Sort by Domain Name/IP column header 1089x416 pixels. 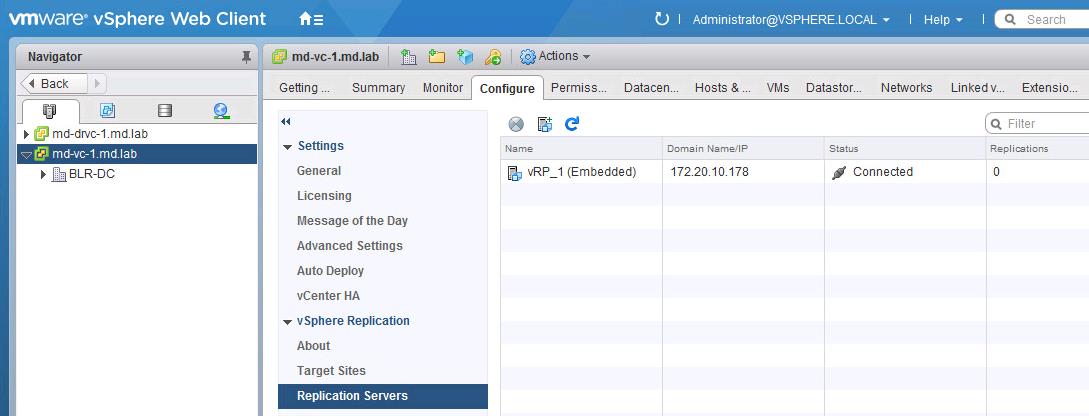743,149
